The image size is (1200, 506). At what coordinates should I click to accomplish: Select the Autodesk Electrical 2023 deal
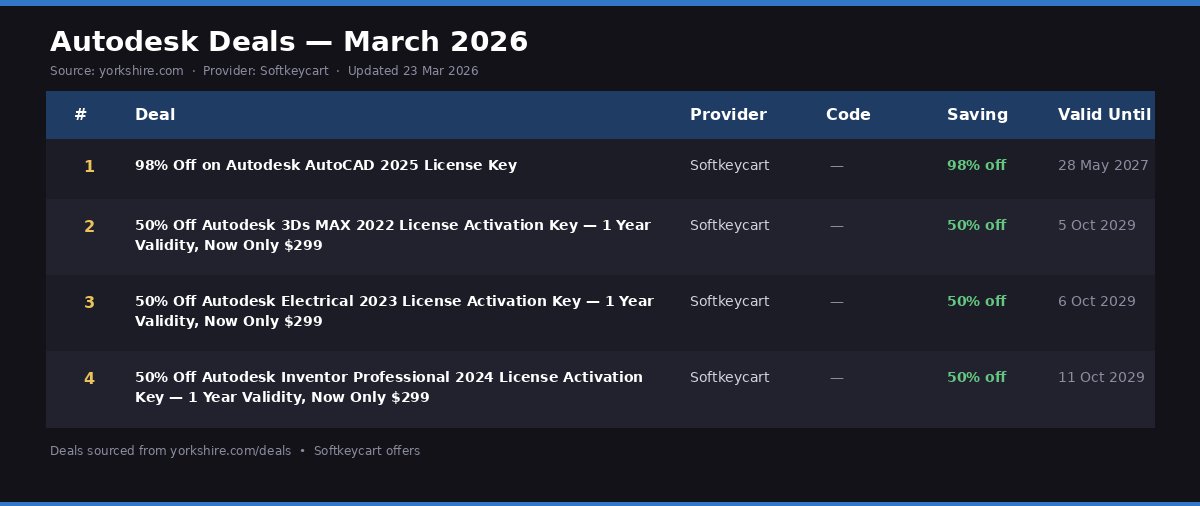[394, 311]
